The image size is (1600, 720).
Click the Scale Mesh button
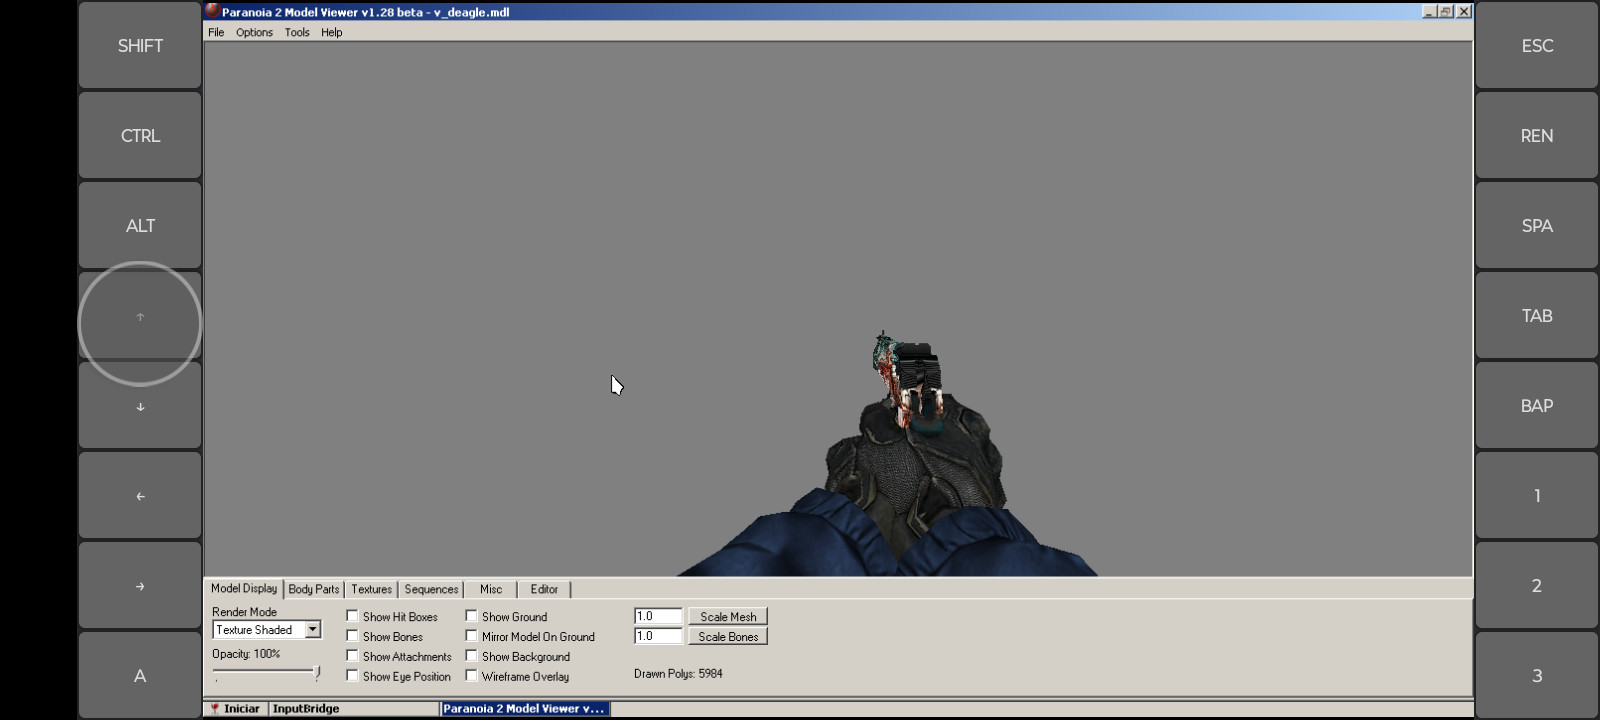pos(728,617)
